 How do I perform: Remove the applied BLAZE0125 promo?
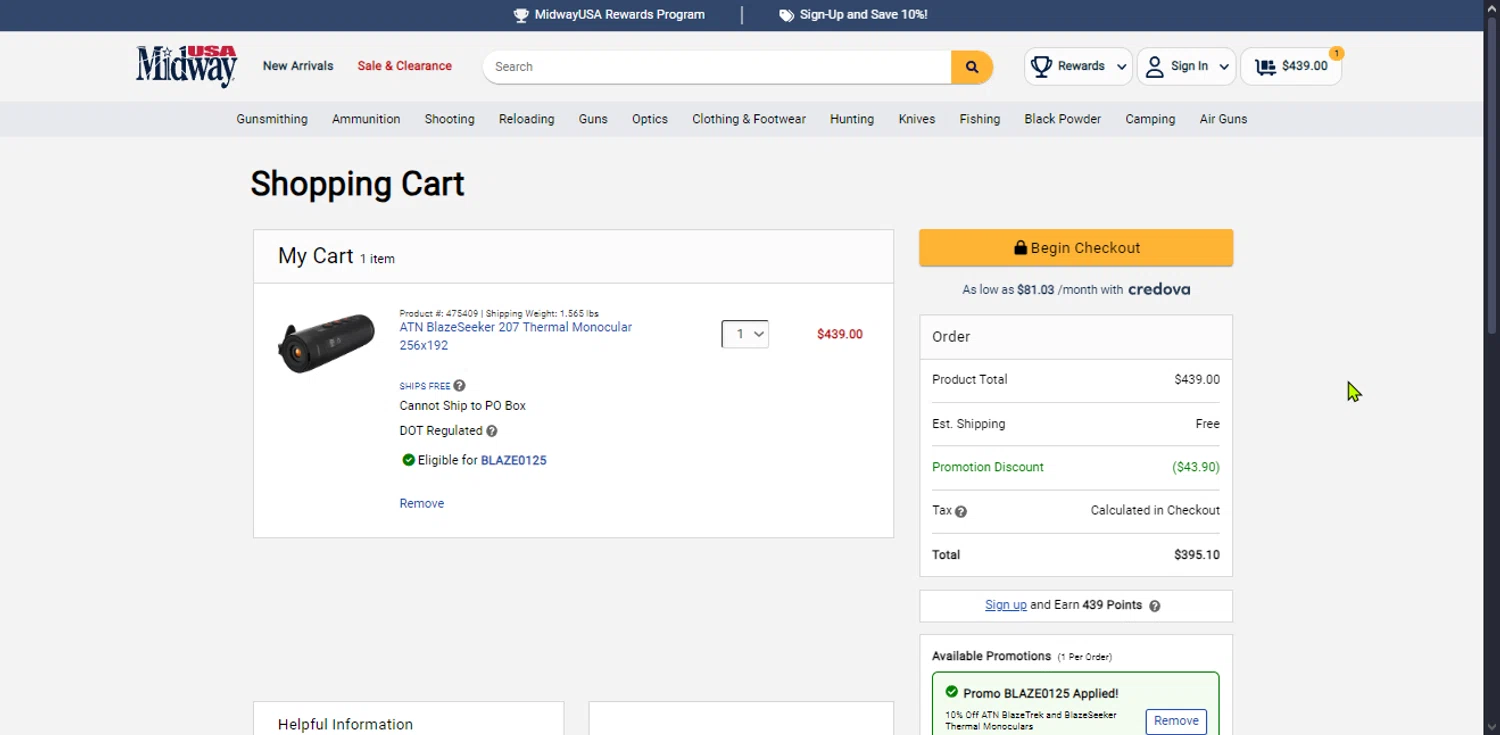[1176, 721]
